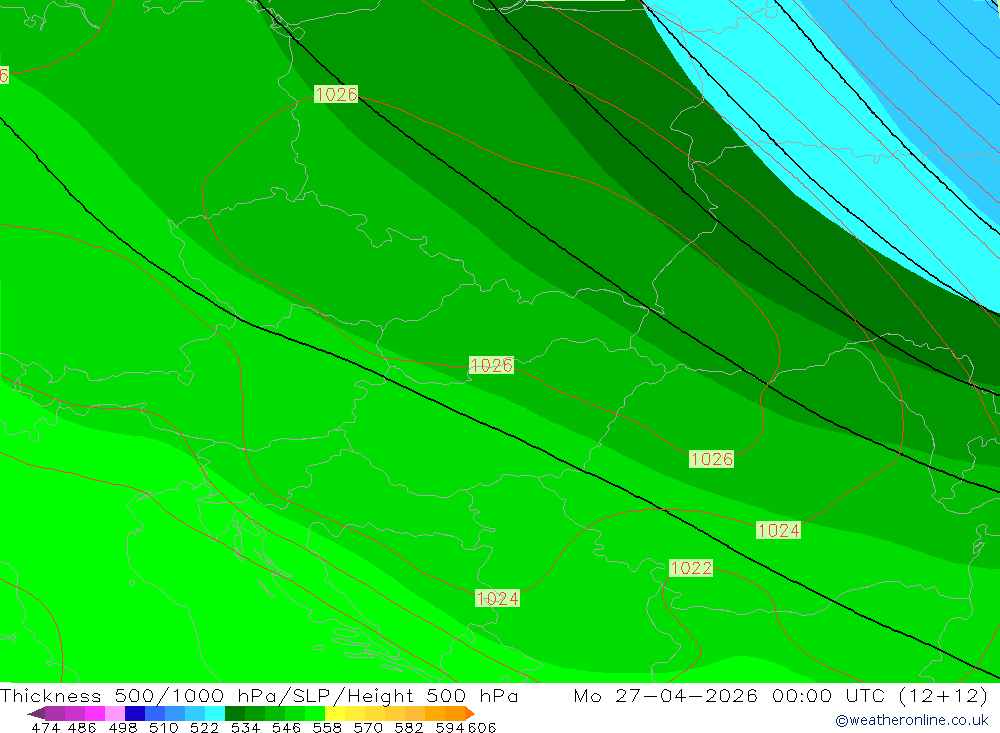The image size is (1000, 733).
Task: Click the legend value 558
Action: pos(327,727)
